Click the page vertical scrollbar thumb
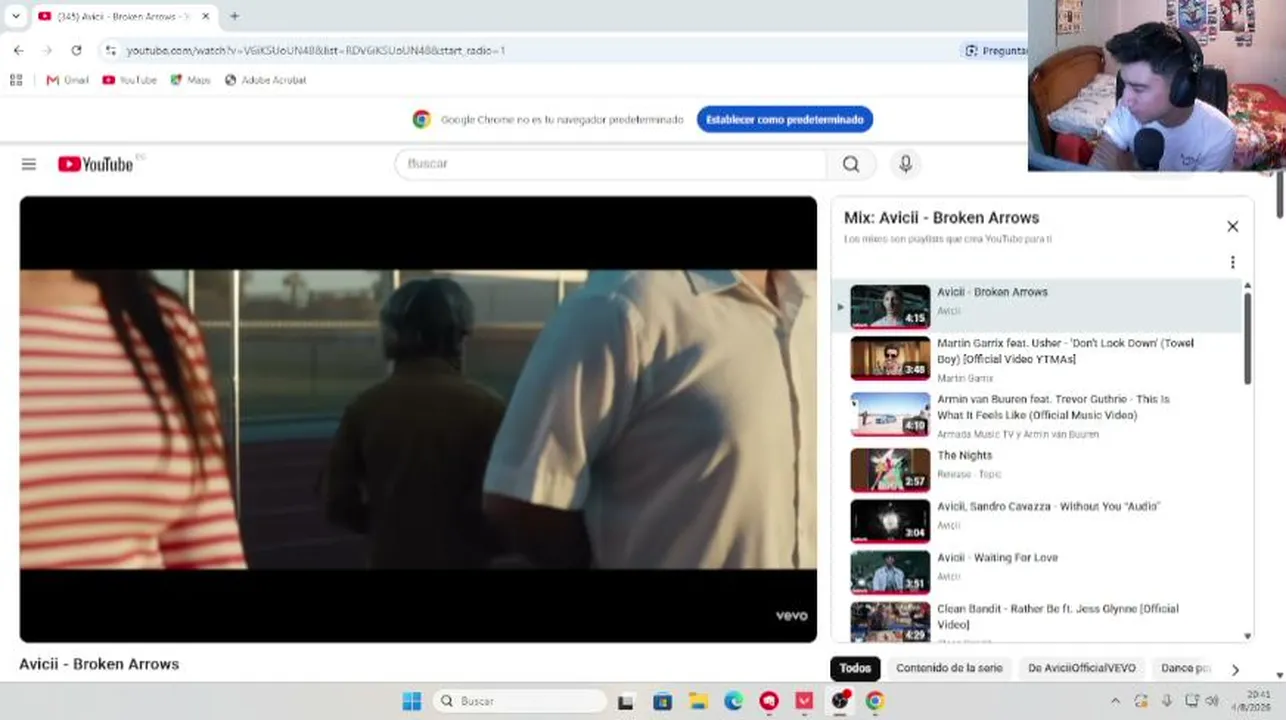Image resolution: width=1286 pixels, height=720 pixels. (1280, 195)
